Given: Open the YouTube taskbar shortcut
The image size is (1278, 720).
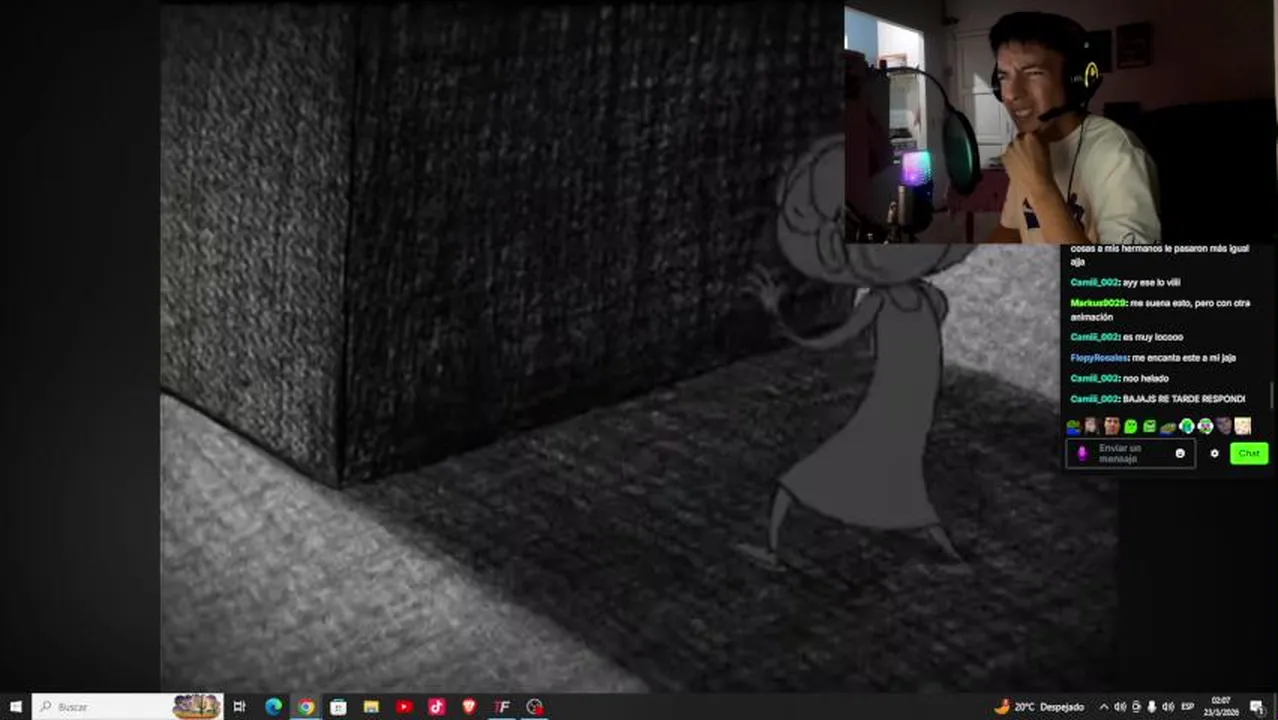Looking at the screenshot, I should tap(404, 707).
